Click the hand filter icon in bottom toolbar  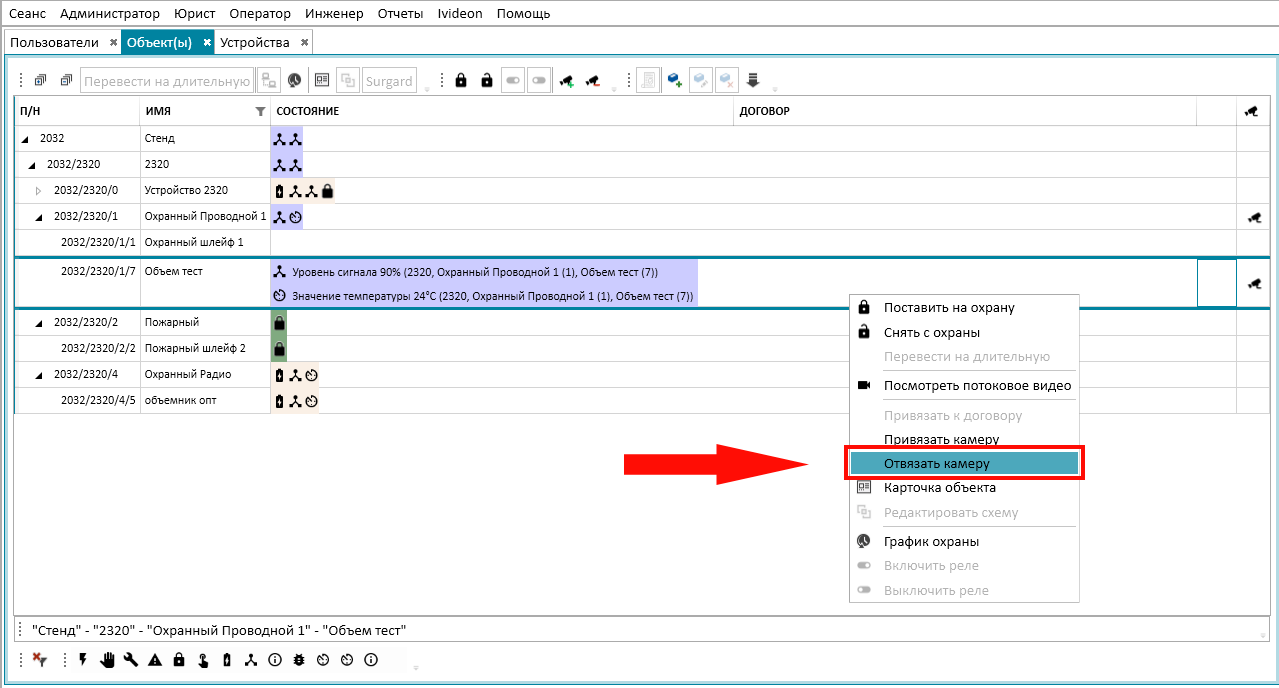(x=107, y=660)
